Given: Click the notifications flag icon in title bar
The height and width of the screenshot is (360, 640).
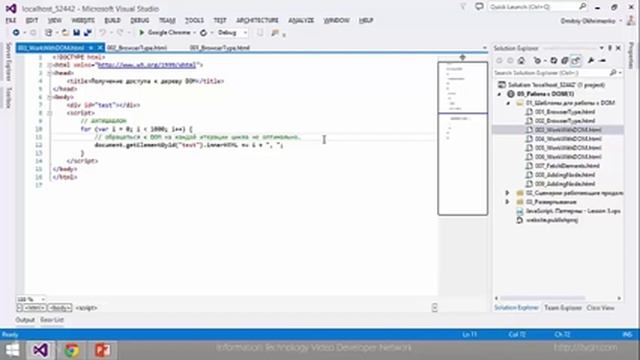Looking at the screenshot, I should 463,7.
